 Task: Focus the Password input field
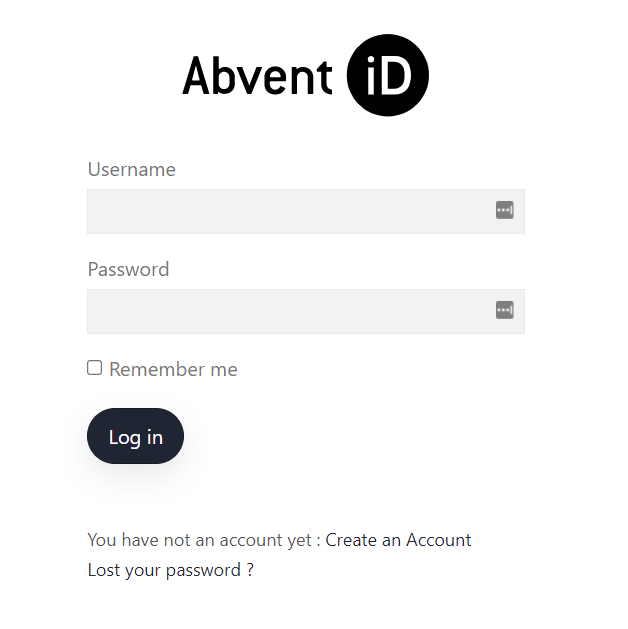[x=306, y=311]
